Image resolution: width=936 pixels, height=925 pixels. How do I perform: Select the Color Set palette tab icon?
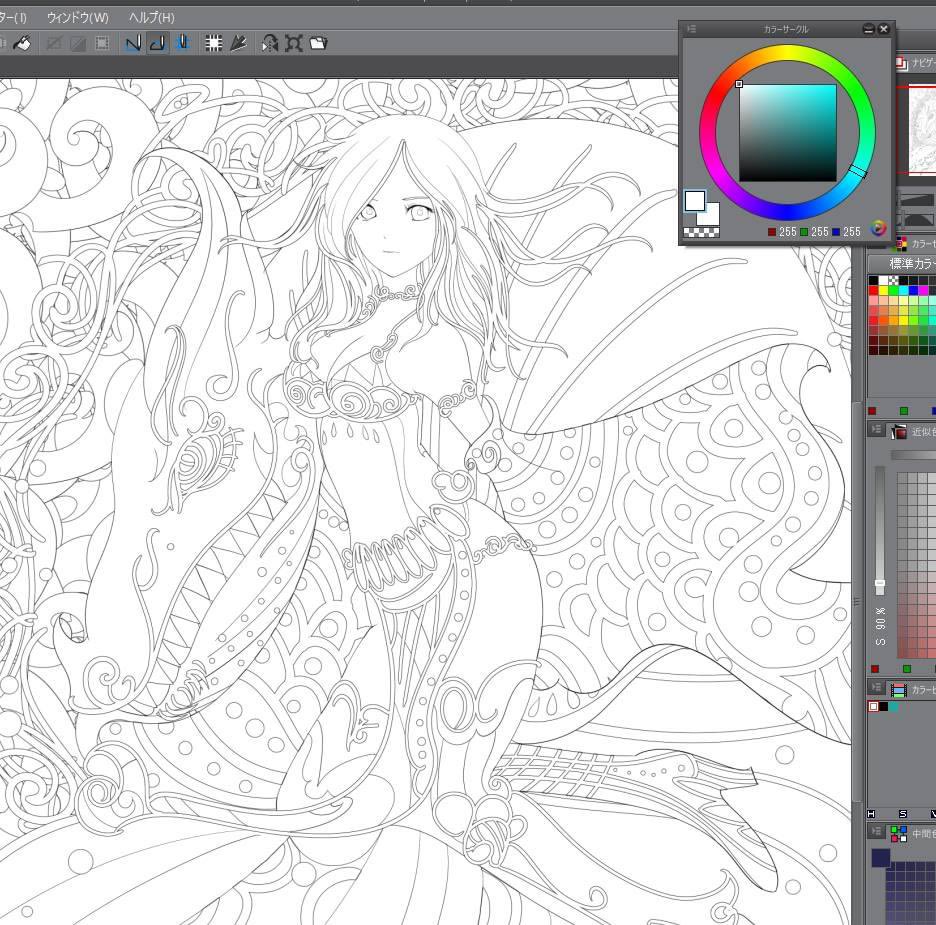pos(900,243)
